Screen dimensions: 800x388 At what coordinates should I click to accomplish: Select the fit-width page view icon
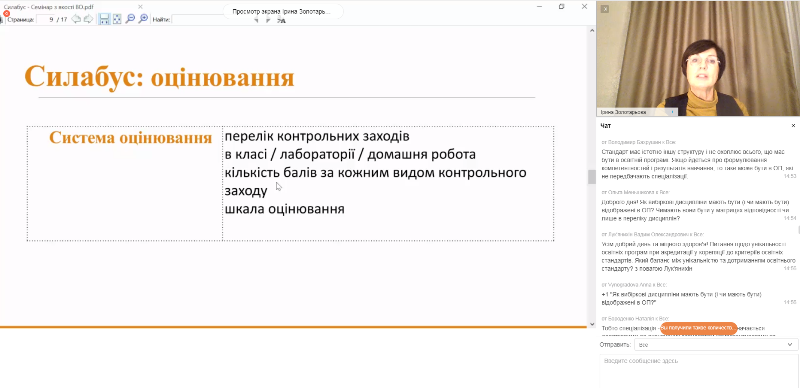tap(104, 19)
